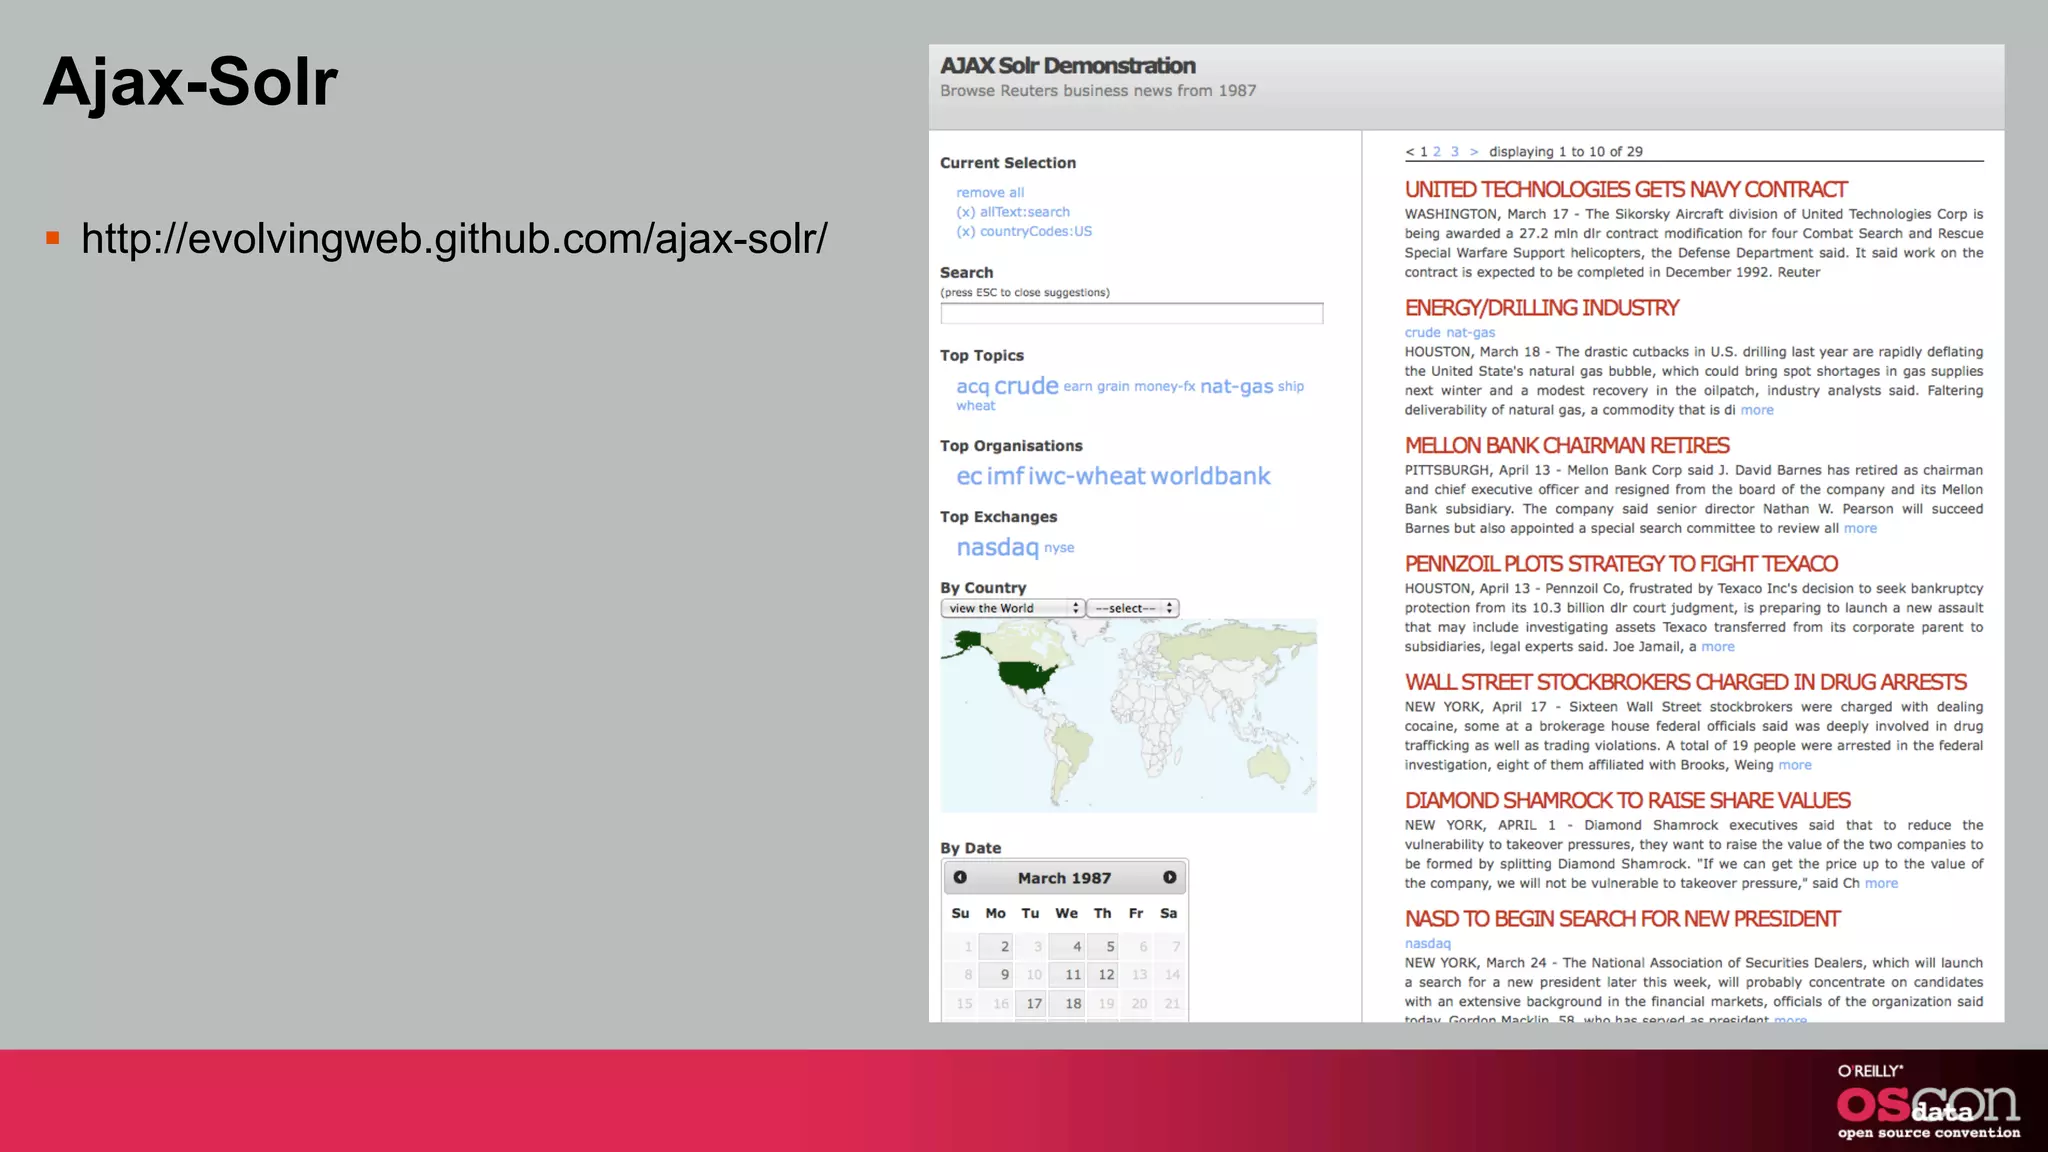
Task: Select March 2 in calendar
Action: [x=996, y=946]
